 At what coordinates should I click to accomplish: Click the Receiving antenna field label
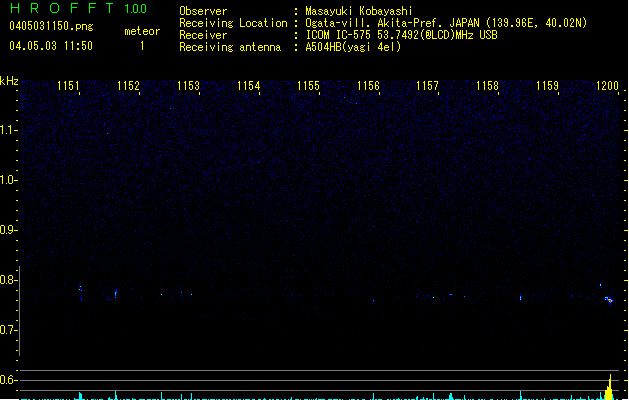230,47
